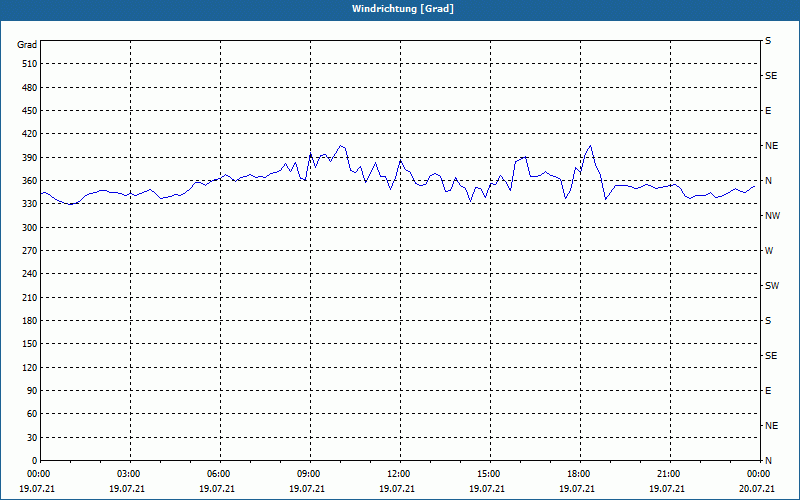Click the 240 degree axis label
The image size is (800, 500).
[30, 273]
